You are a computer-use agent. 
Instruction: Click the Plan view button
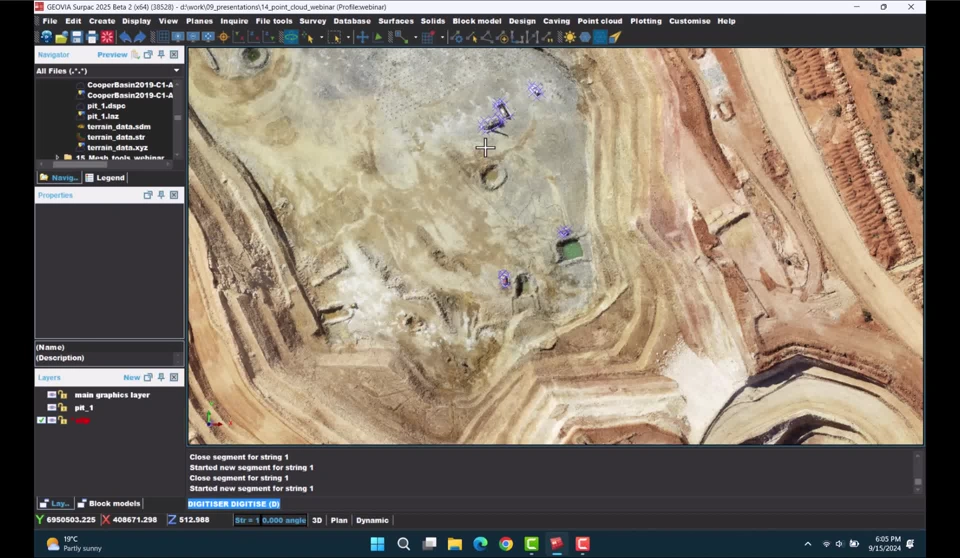click(339, 520)
